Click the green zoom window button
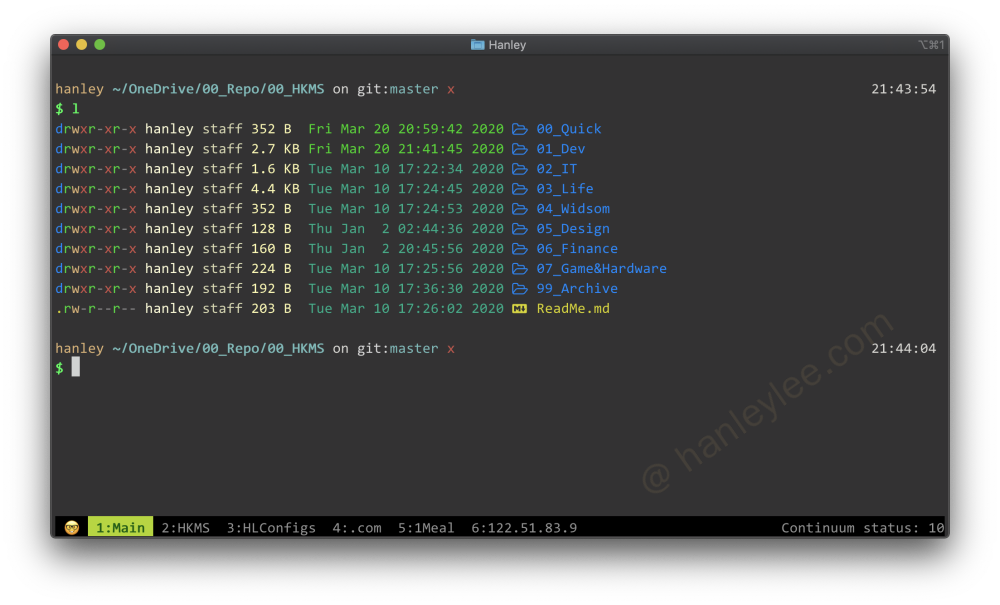The height and width of the screenshot is (605, 1000). 99,45
